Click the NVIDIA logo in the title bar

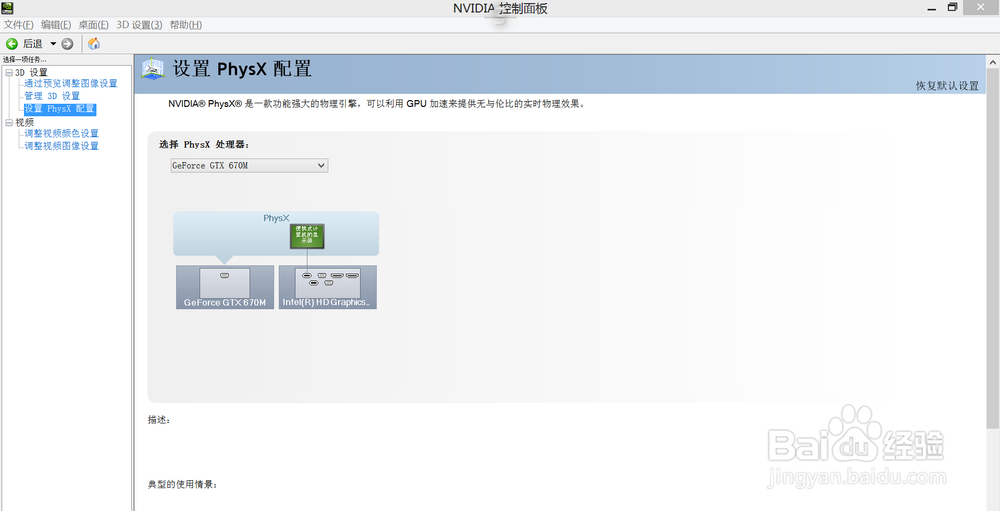6,8
